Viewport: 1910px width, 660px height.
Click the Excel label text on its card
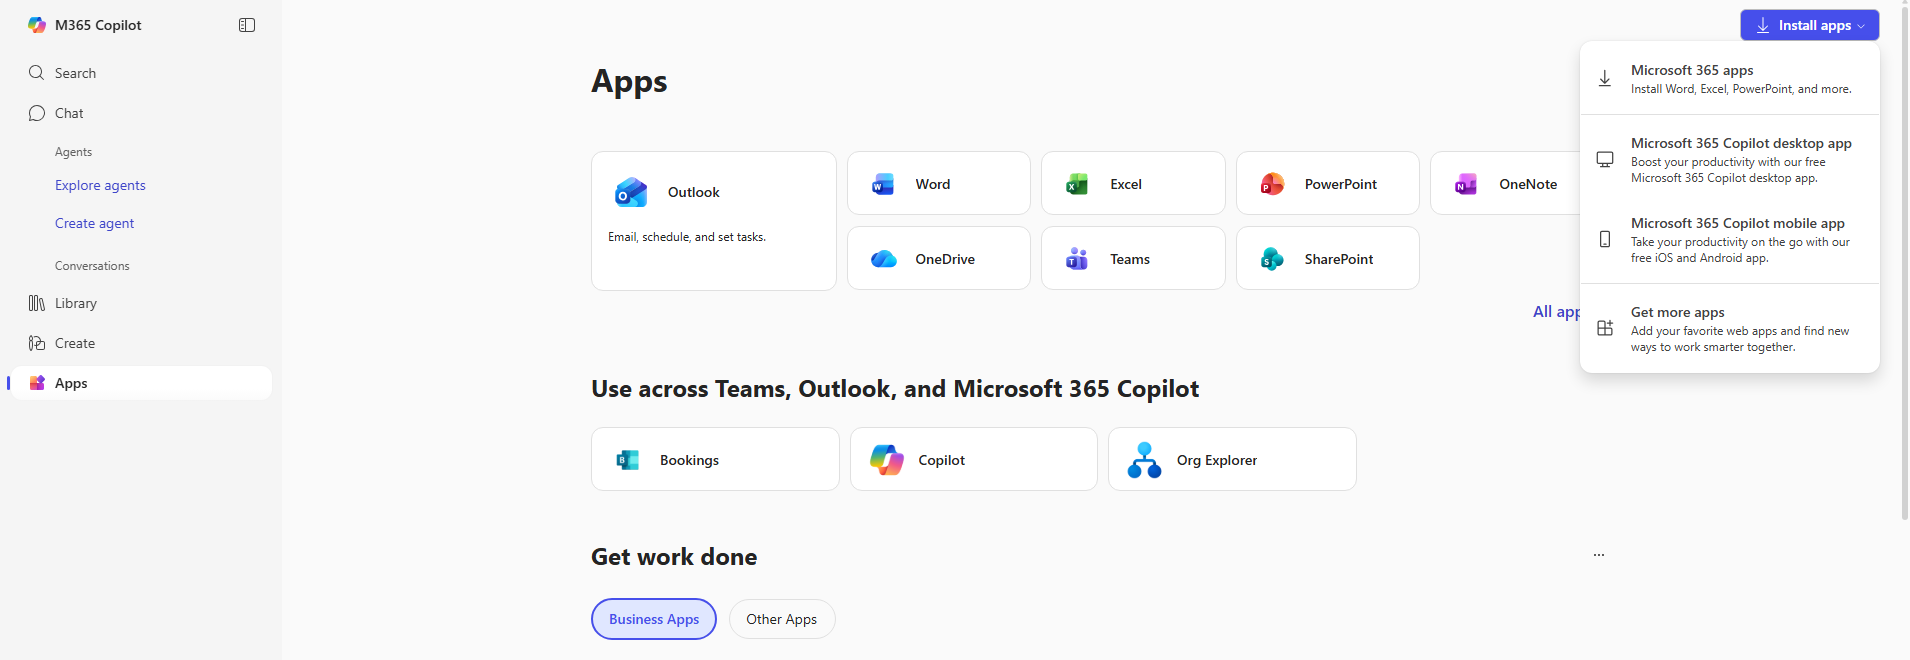click(x=1126, y=184)
